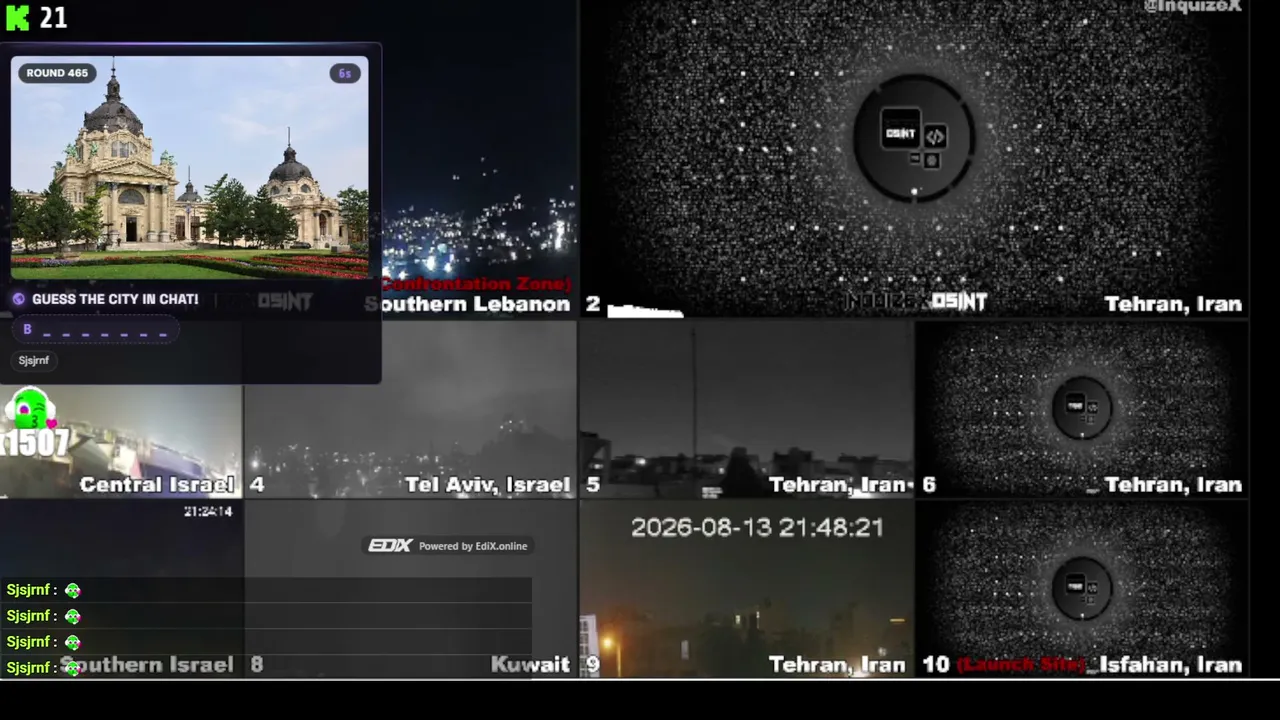Click the EDIX logo

[x=390, y=546]
